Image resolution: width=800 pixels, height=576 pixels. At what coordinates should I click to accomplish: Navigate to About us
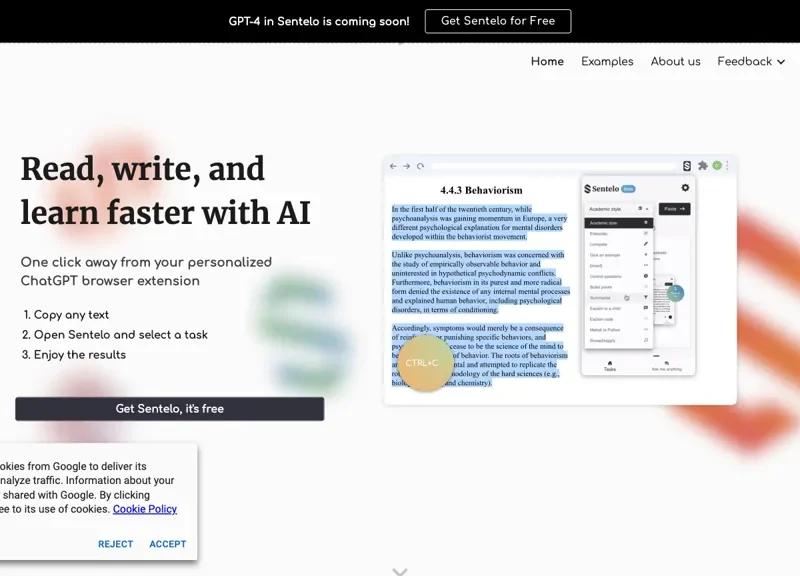[x=676, y=62]
